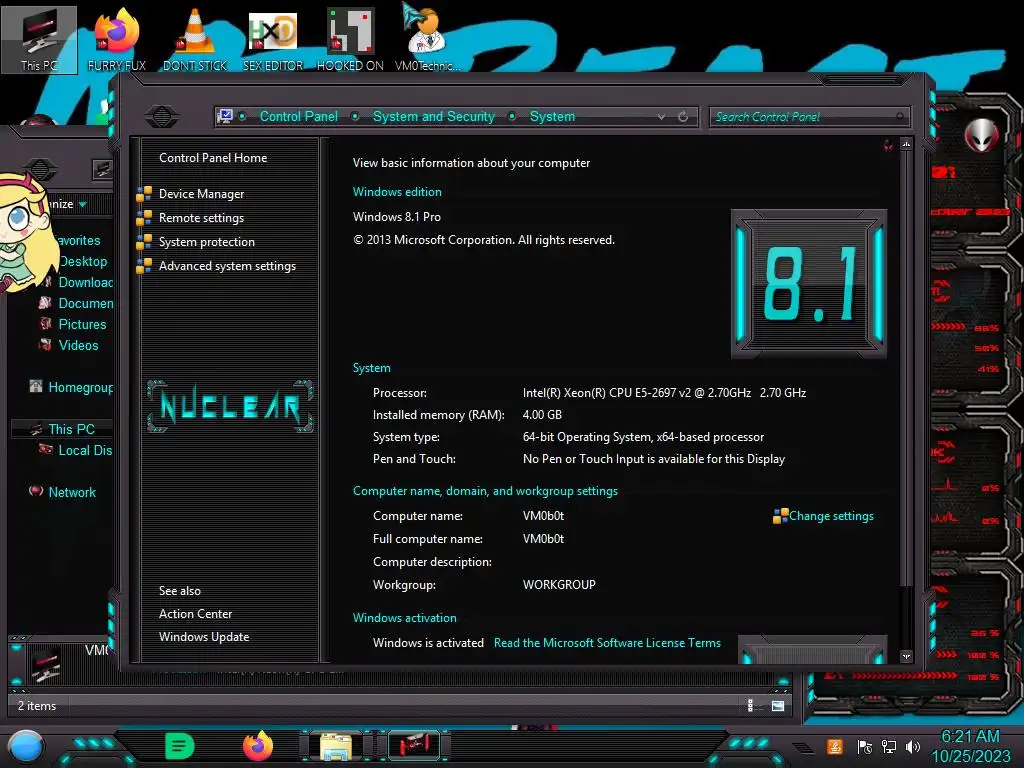The height and width of the screenshot is (768, 1024).
Task: Open the Organize dropdown in File Explorer
Action: pyautogui.click(x=67, y=204)
